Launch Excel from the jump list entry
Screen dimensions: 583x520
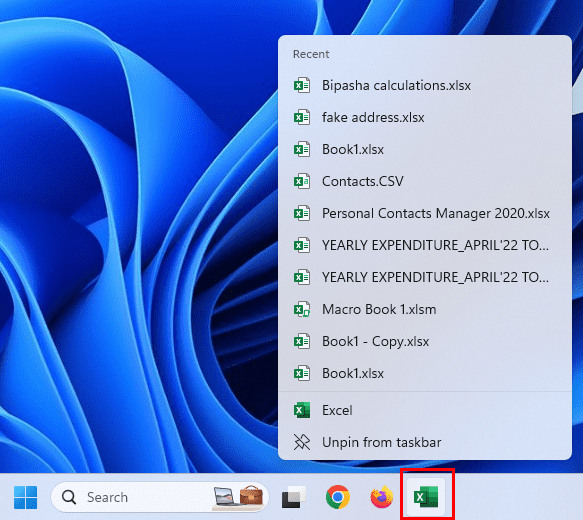(425, 410)
